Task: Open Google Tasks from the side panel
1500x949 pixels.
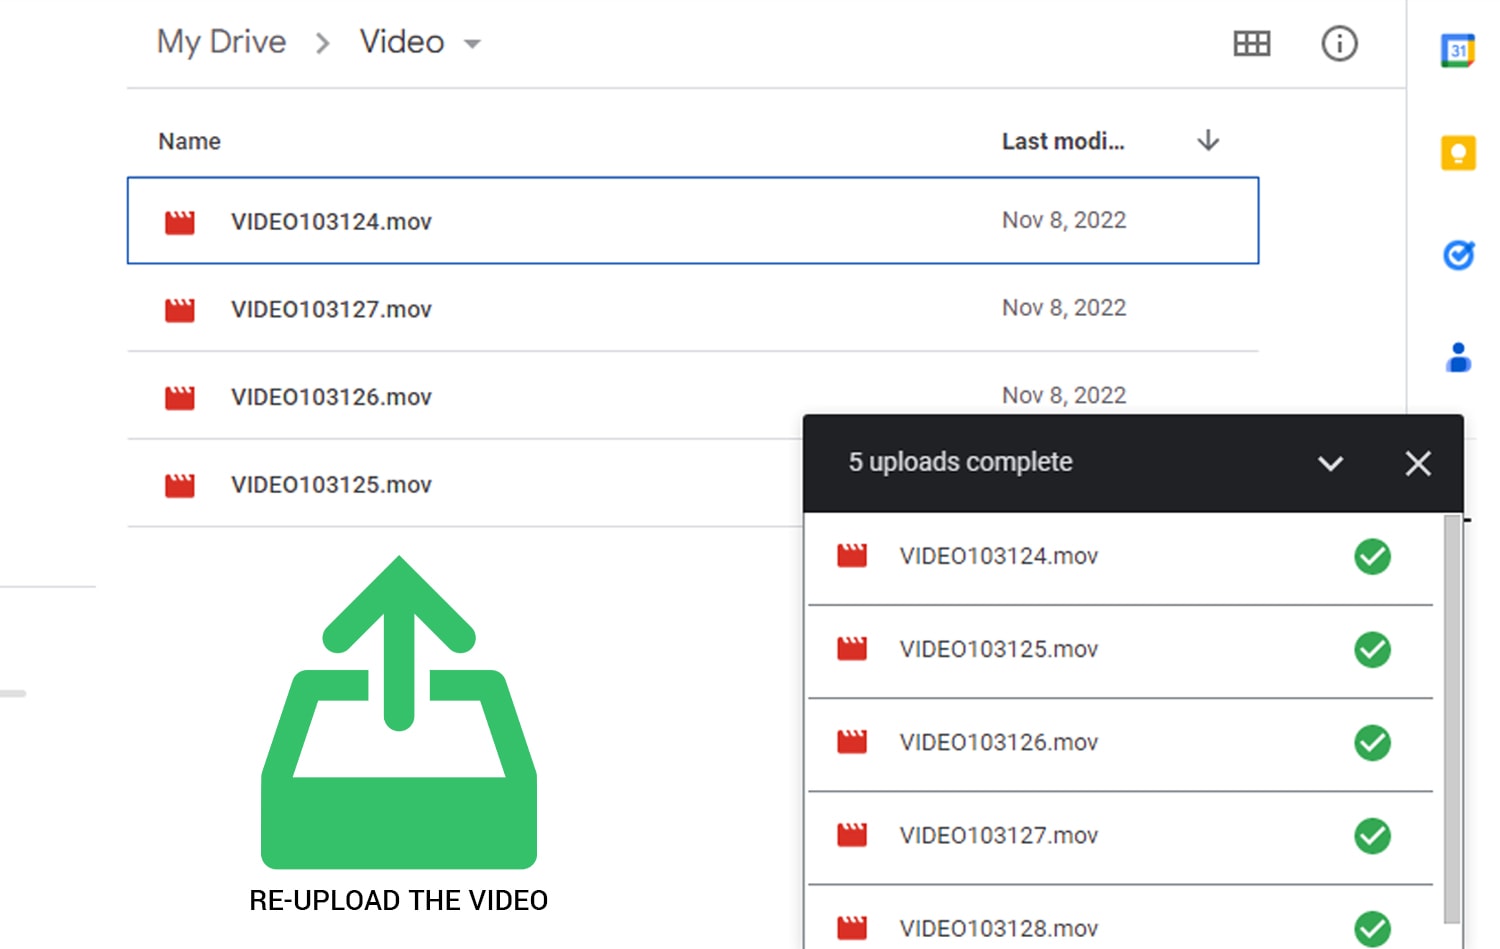Action: (1458, 255)
